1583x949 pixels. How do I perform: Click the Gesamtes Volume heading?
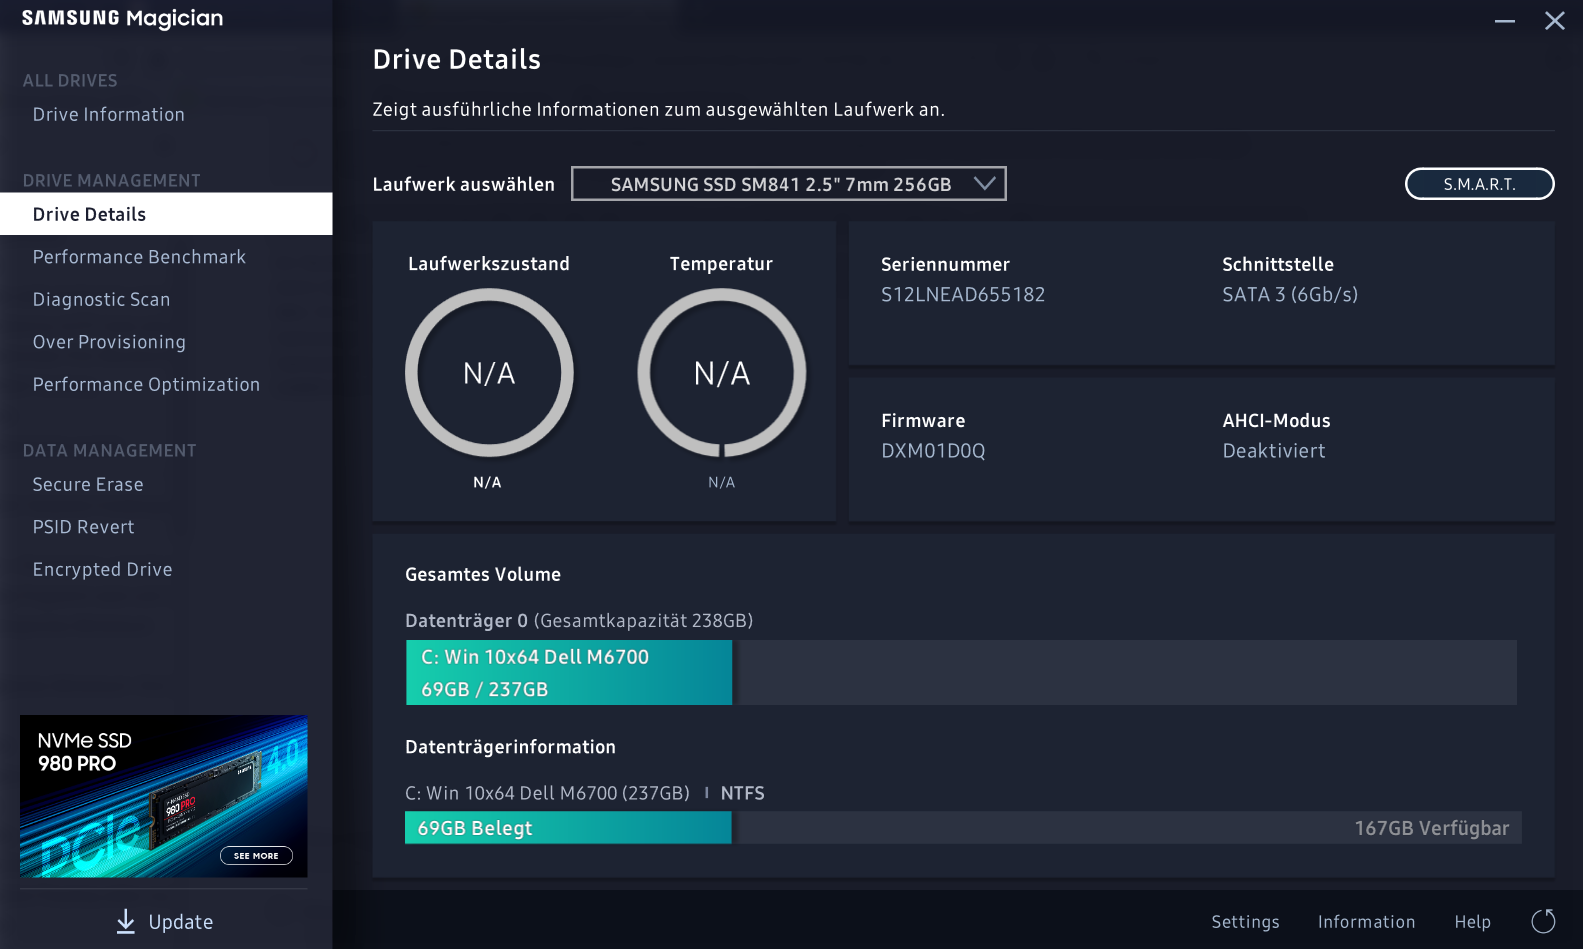pos(483,575)
